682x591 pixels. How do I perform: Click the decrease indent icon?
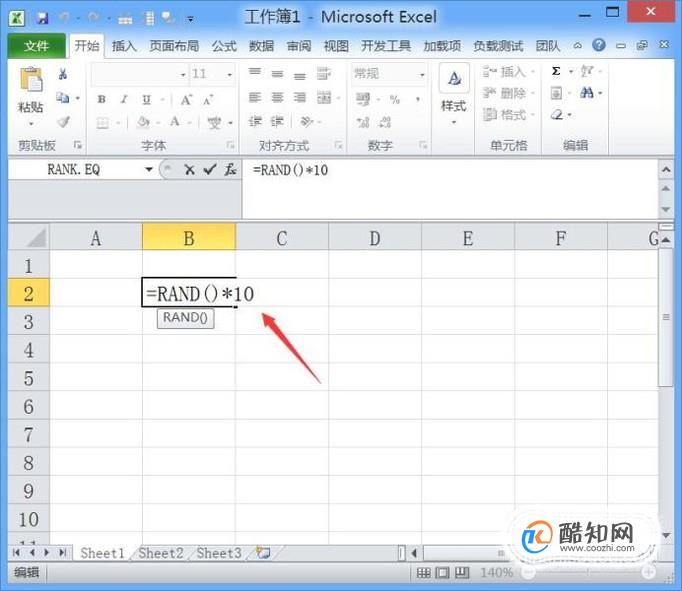tap(255, 121)
